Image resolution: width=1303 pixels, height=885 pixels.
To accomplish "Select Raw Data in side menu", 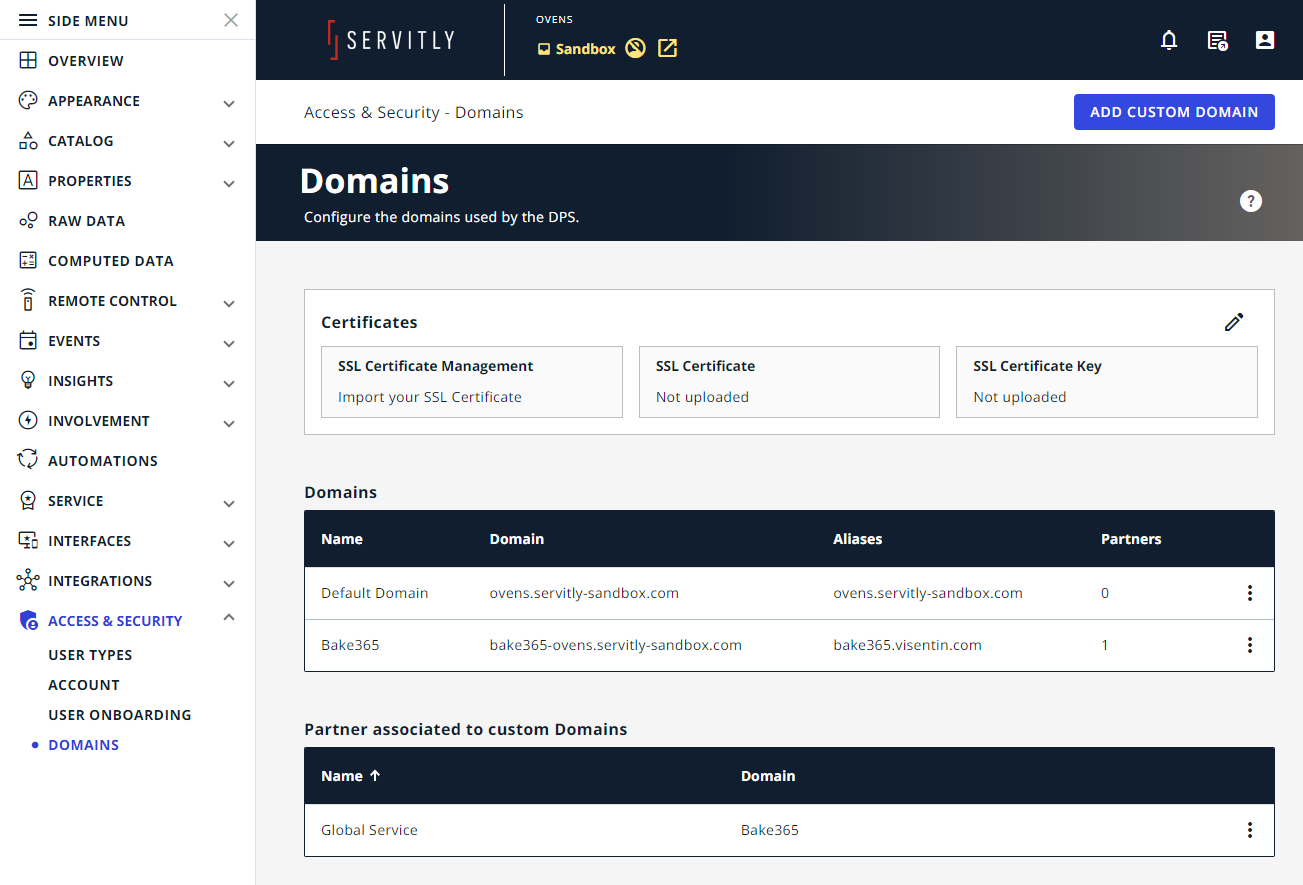I will (86, 221).
